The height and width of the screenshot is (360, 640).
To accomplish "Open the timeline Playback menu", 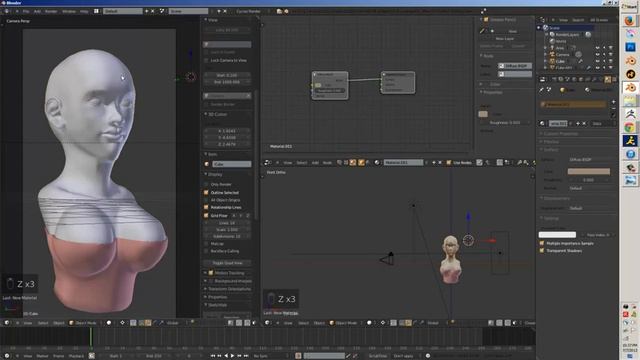I will pos(76,356).
